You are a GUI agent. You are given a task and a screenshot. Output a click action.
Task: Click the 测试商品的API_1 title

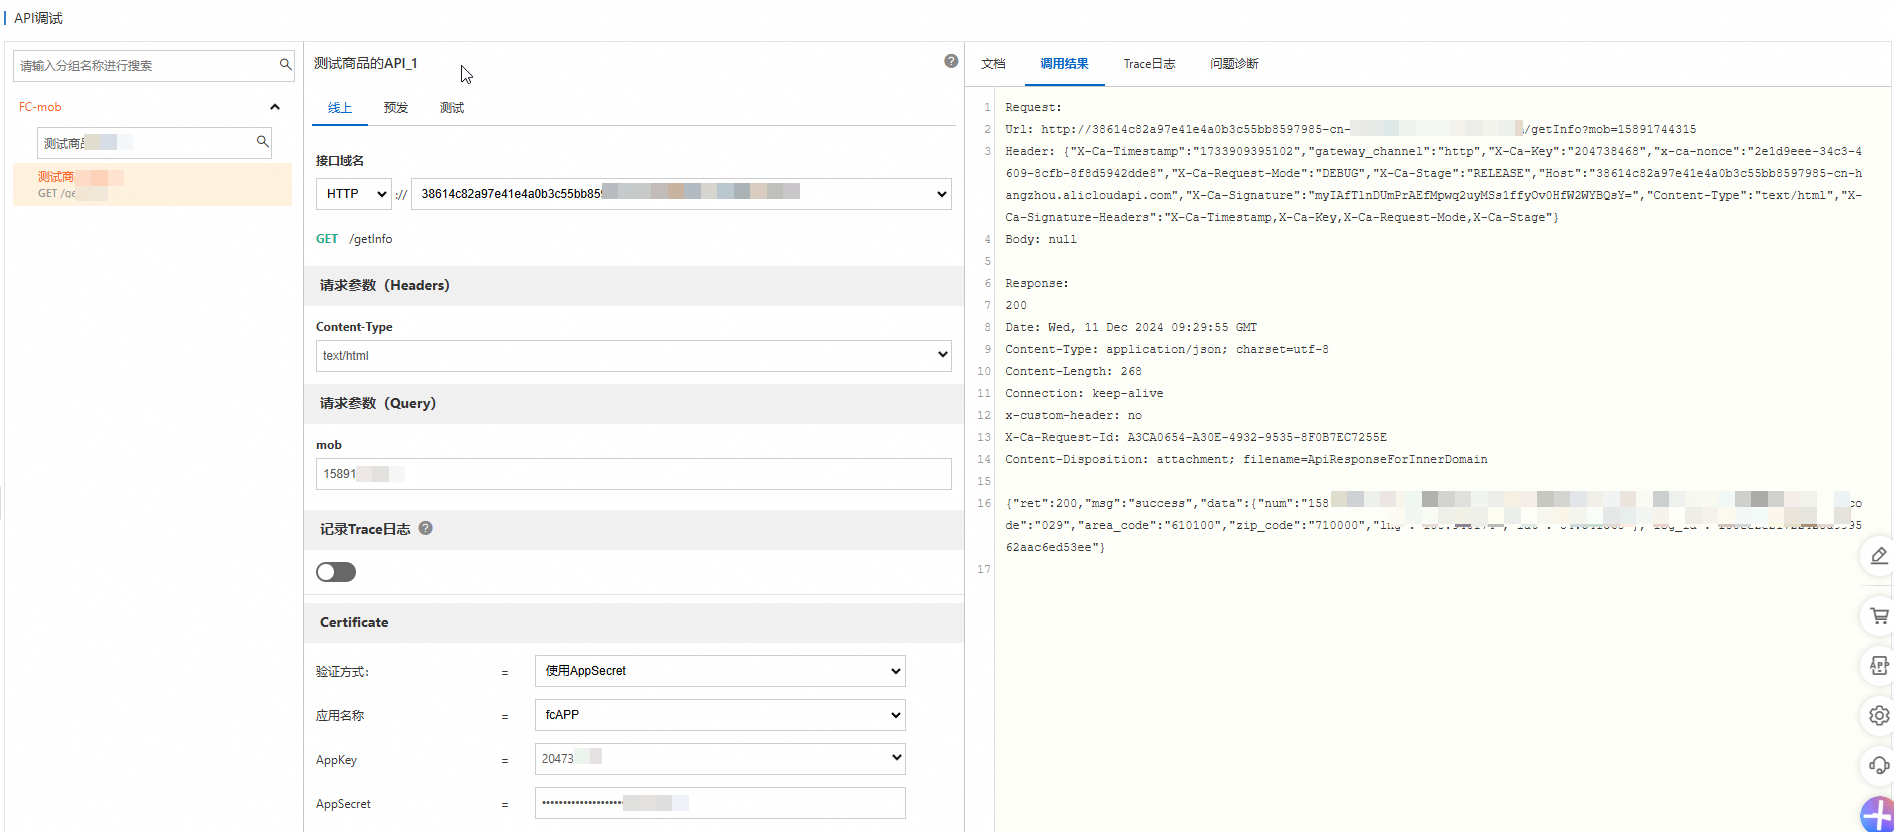[x=366, y=63]
